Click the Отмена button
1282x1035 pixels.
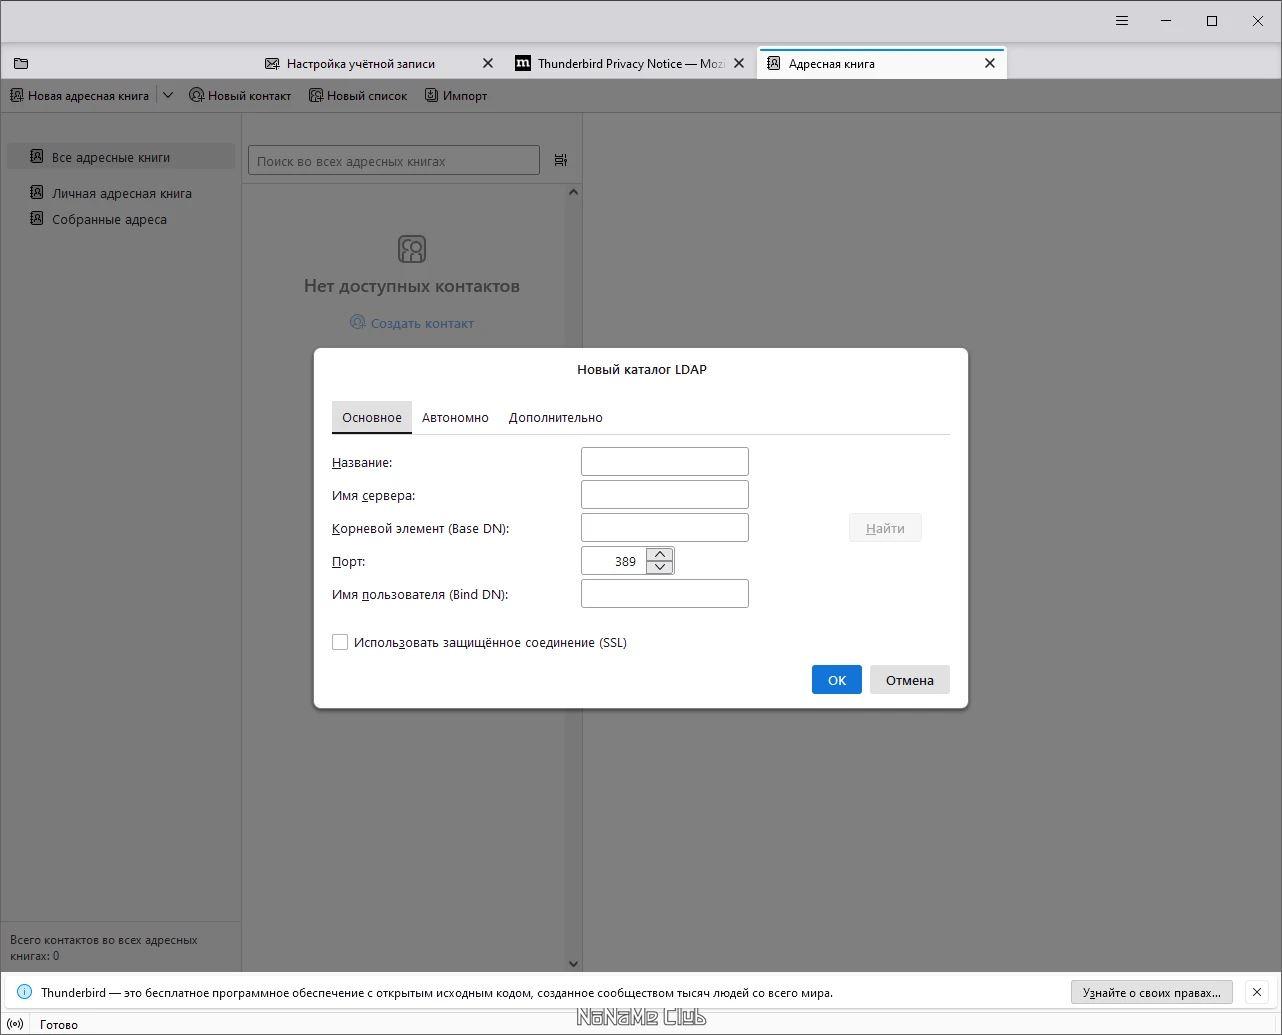910,680
